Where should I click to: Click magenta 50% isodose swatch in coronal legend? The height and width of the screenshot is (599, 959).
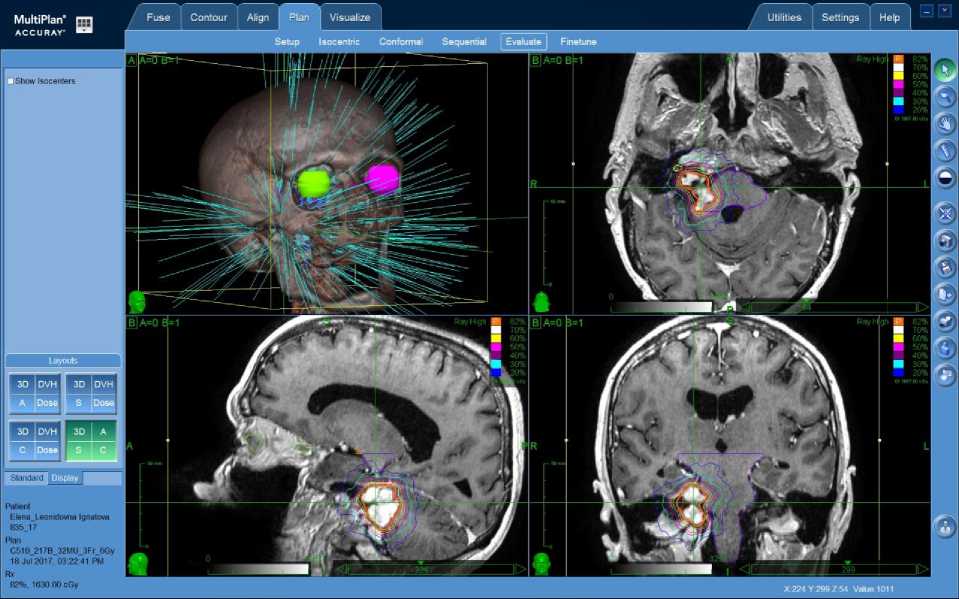(x=898, y=347)
